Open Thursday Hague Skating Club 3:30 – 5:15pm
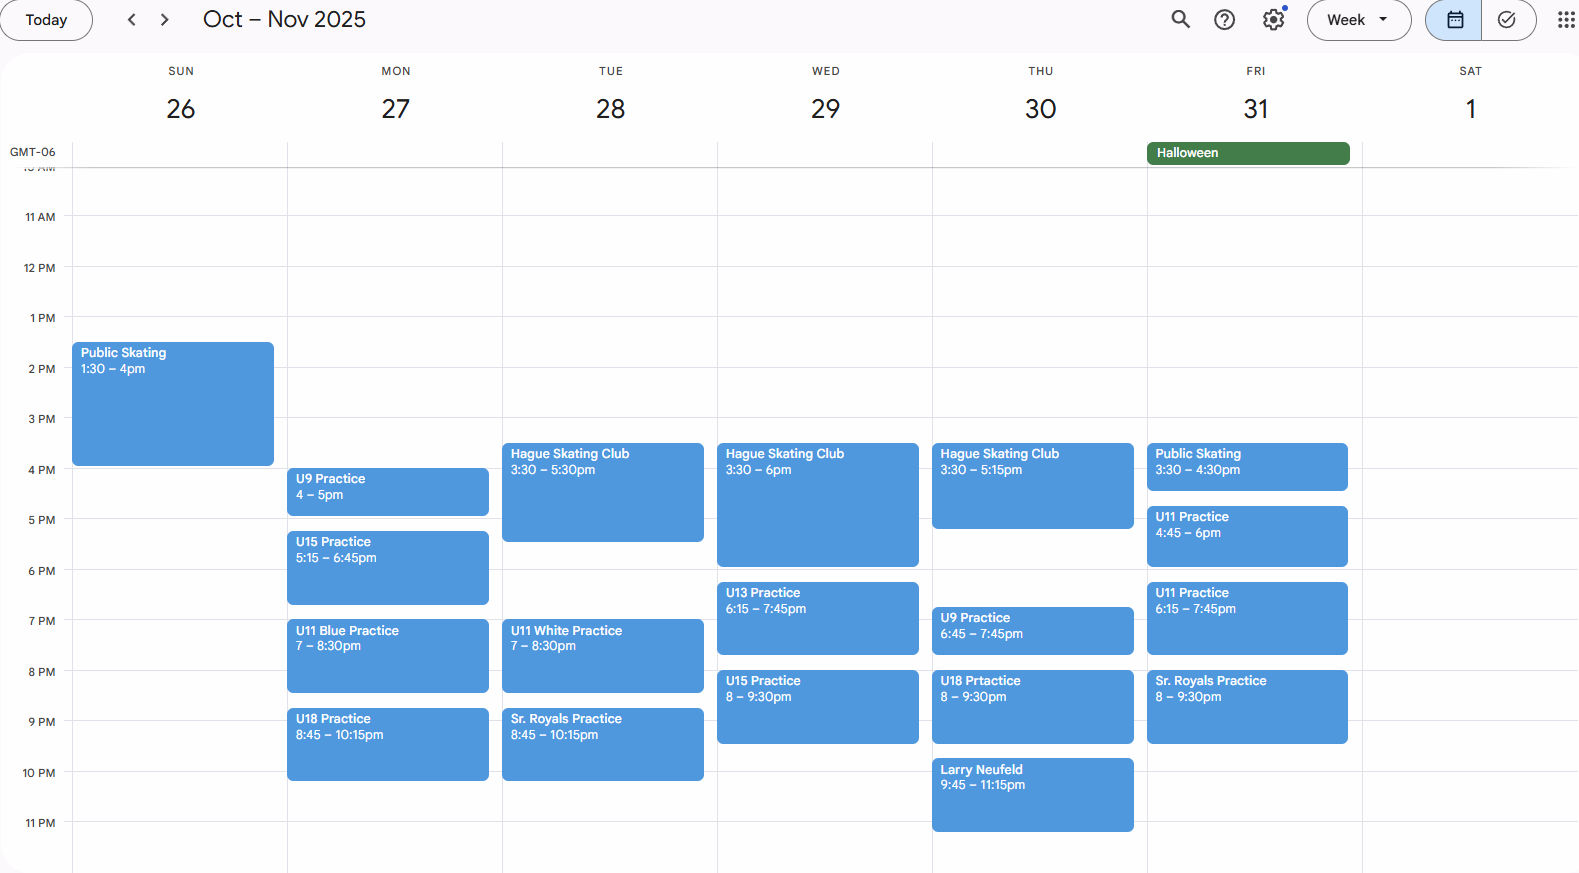The height and width of the screenshot is (873, 1579). pyautogui.click(x=1033, y=486)
